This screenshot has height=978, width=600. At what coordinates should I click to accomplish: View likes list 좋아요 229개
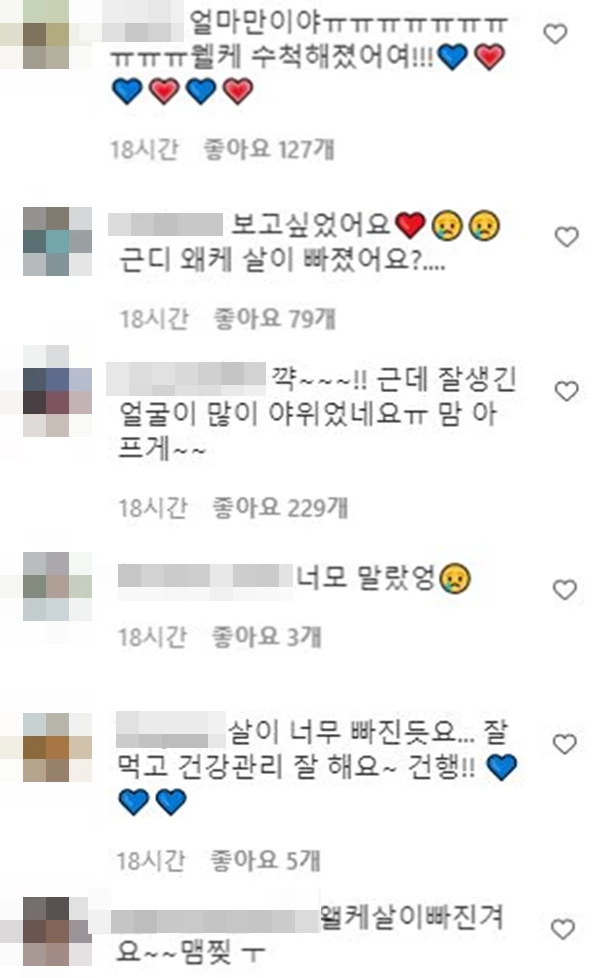[279, 508]
